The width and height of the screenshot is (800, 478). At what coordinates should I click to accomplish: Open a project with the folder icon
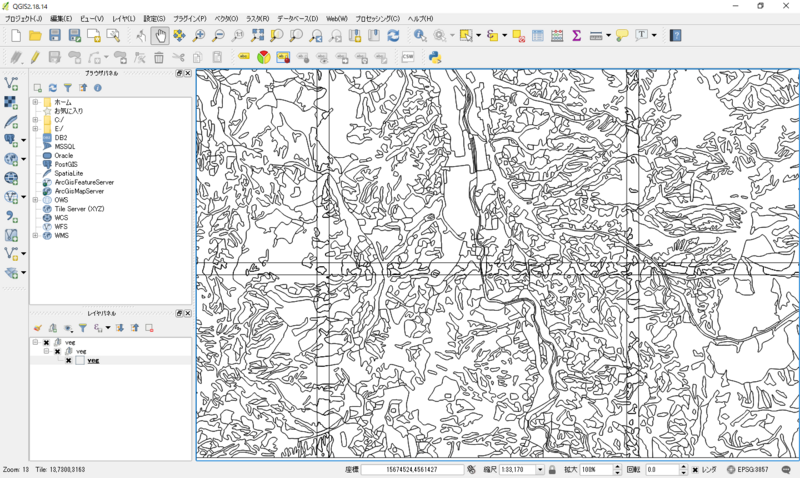pyautogui.click(x=35, y=35)
